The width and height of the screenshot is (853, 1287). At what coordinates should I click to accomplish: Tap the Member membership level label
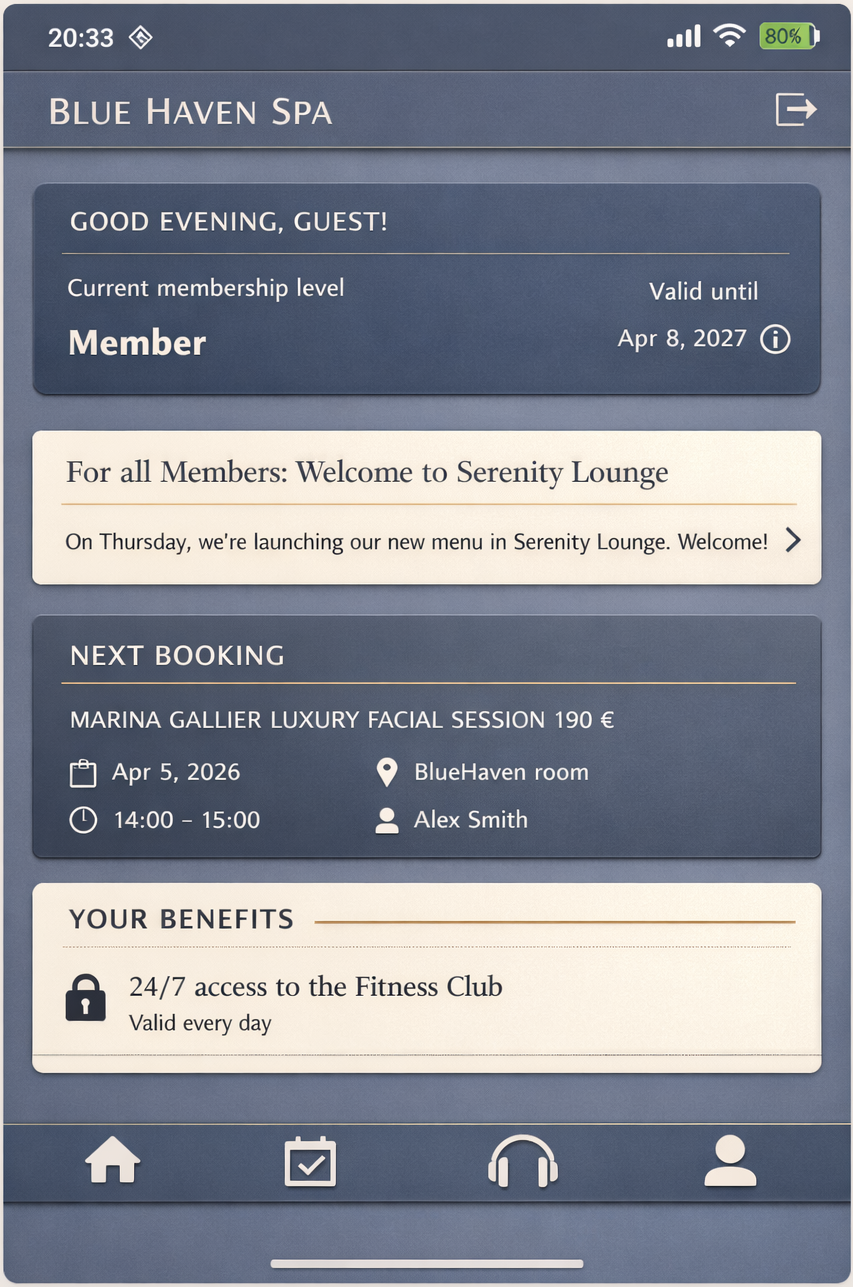pyautogui.click(x=137, y=343)
